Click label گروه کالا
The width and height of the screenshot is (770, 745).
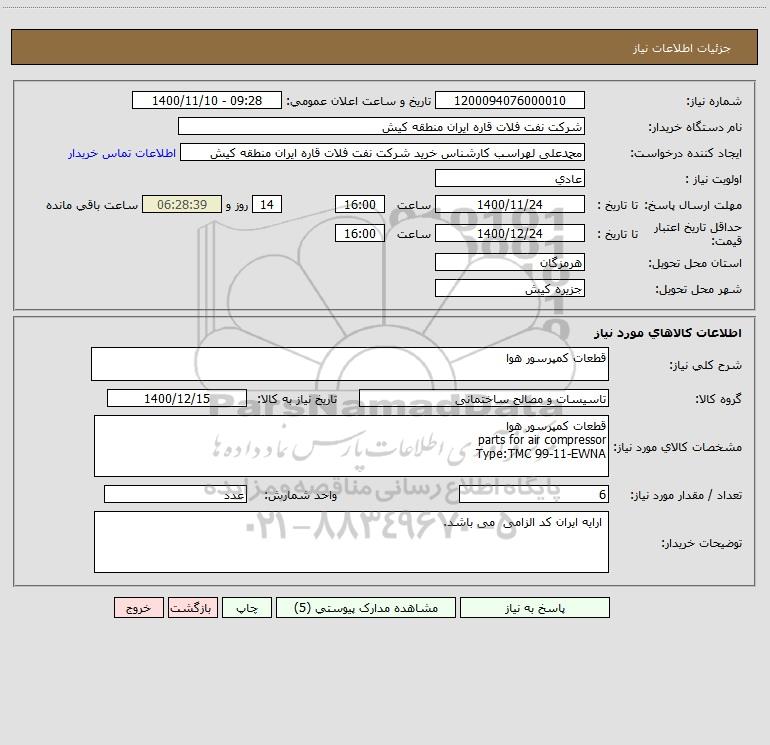[x=718, y=399]
